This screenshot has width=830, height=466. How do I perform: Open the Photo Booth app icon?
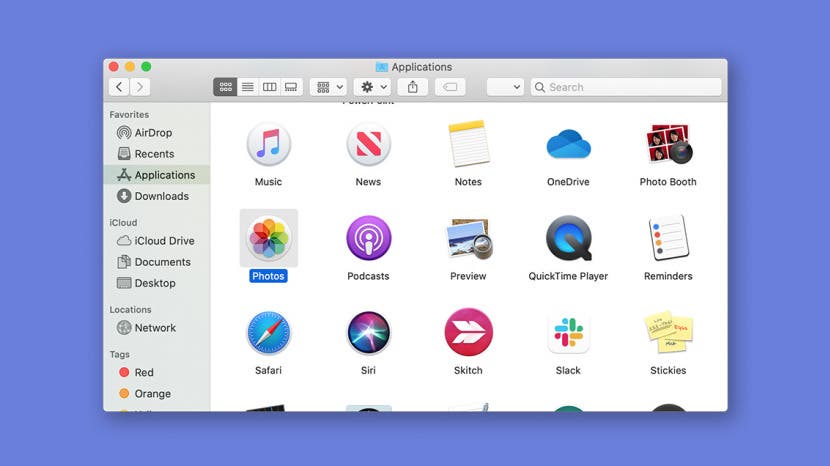(669, 144)
